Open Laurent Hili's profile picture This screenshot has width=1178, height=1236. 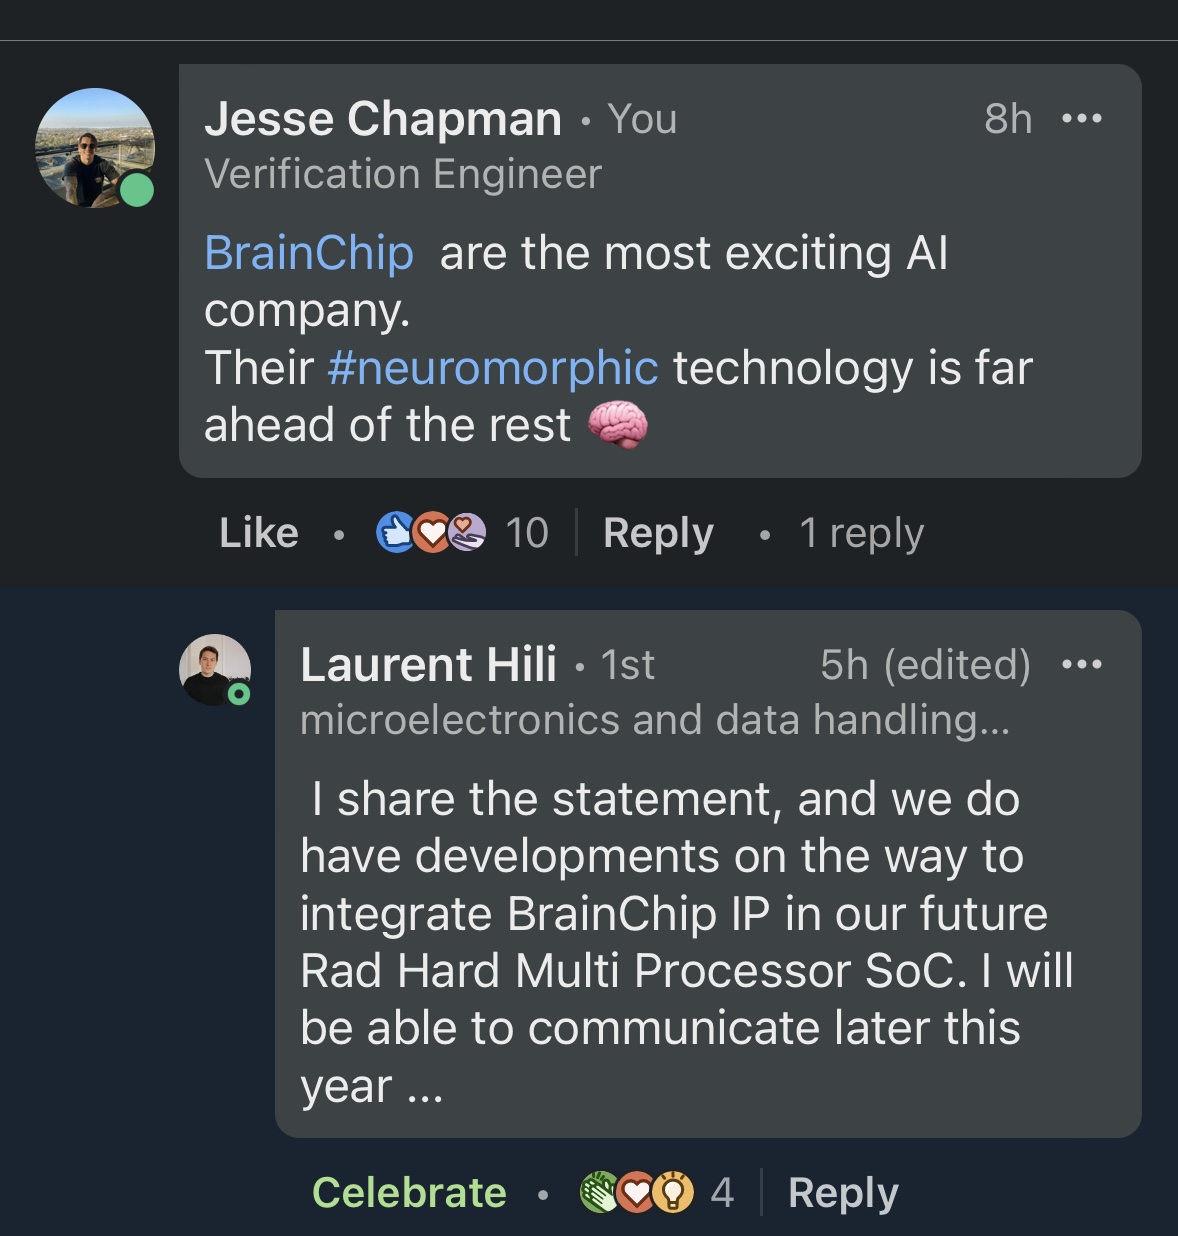[215, 670]
